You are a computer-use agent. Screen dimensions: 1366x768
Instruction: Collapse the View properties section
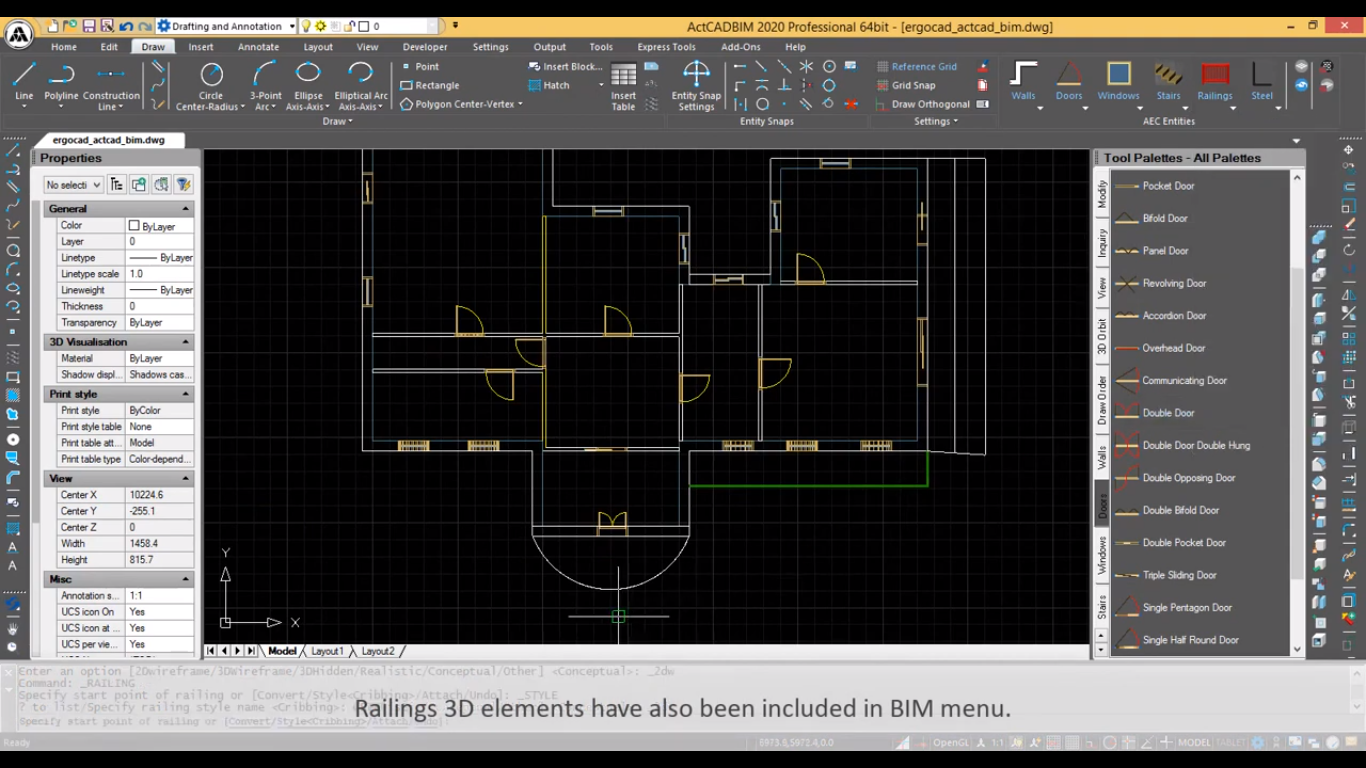185,479
